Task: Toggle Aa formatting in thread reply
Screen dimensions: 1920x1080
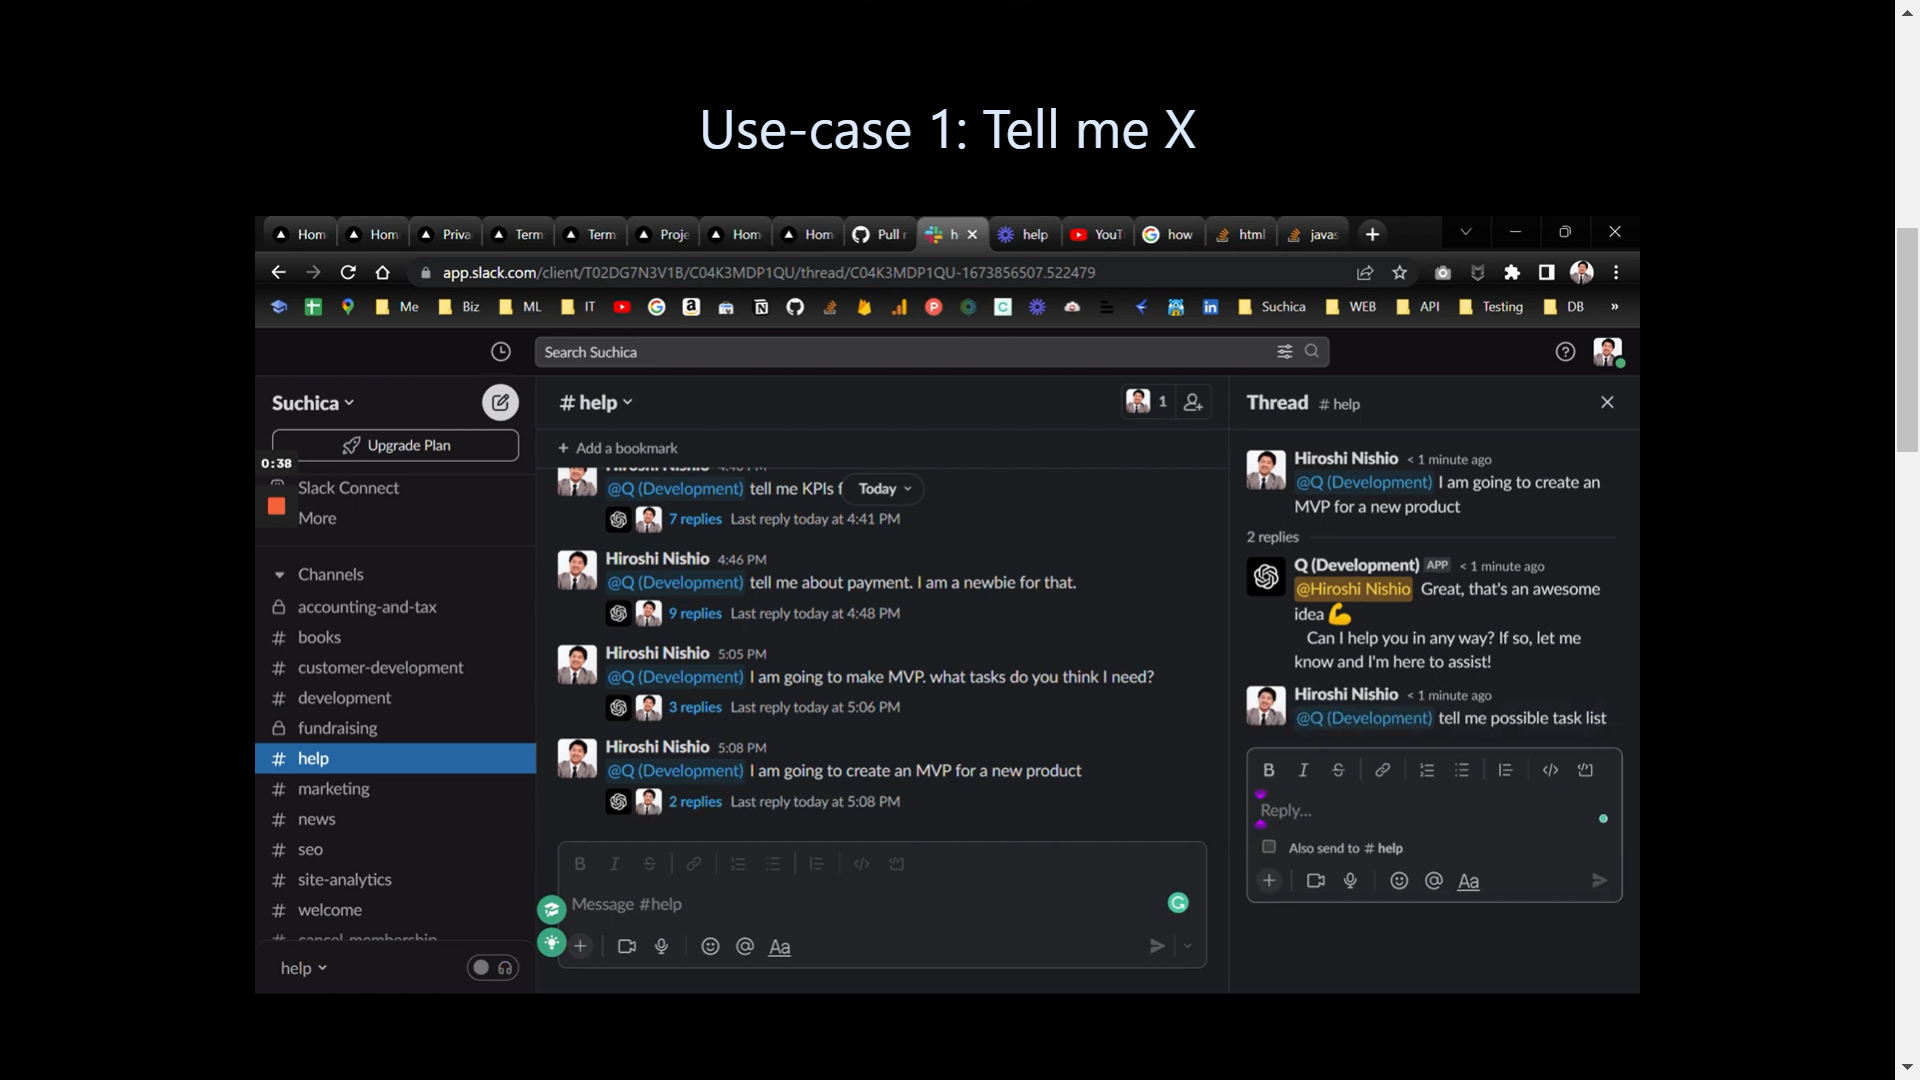Action: click(x=1468, y=881)
